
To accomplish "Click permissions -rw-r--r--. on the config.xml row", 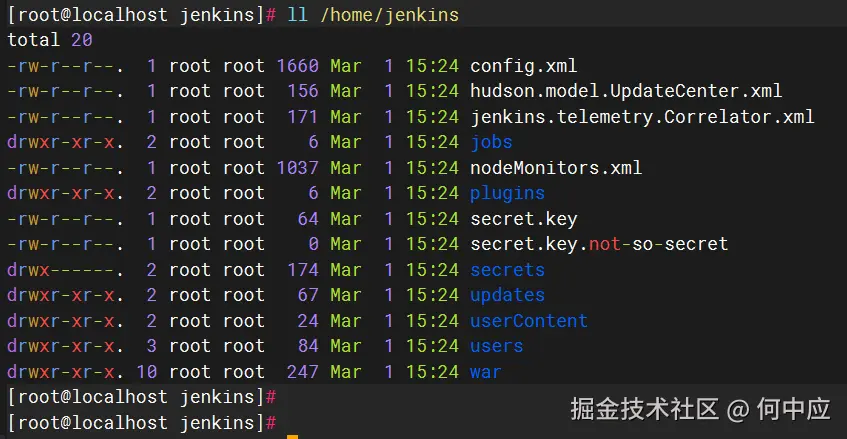I will coord(65,66).
